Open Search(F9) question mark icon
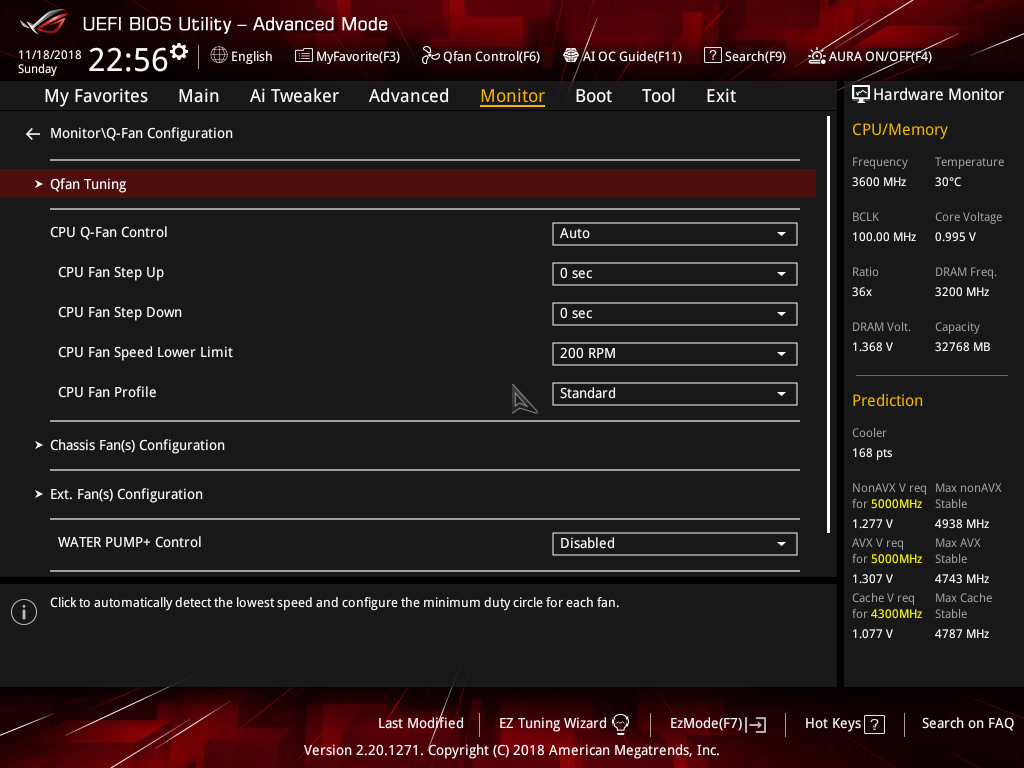1024x768 pixels. [x=712, y=56]
